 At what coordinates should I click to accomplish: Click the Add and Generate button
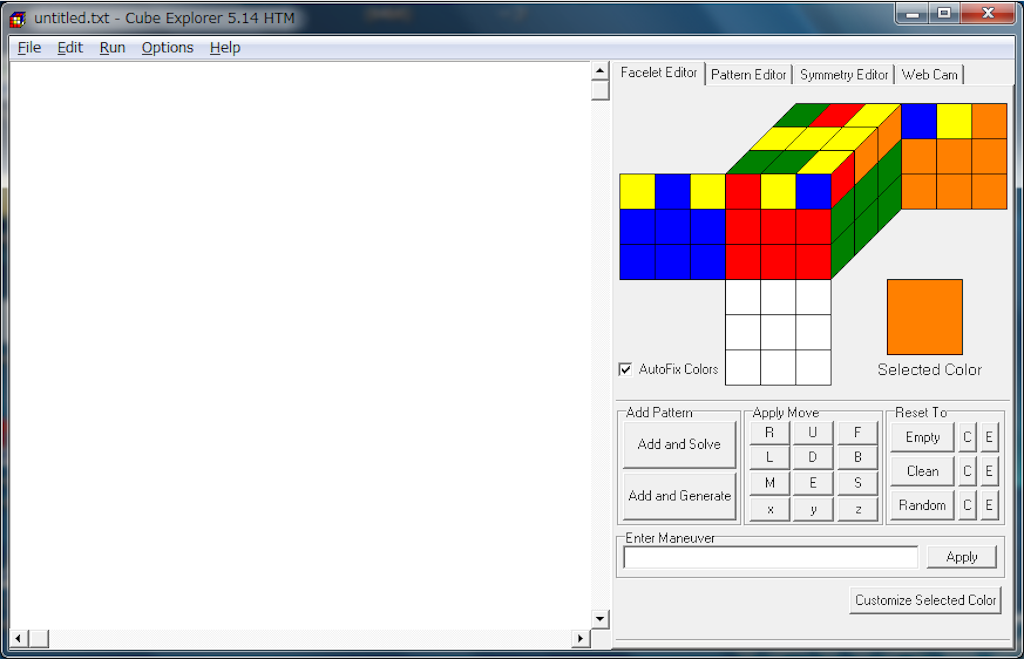[x=679, y=496]
